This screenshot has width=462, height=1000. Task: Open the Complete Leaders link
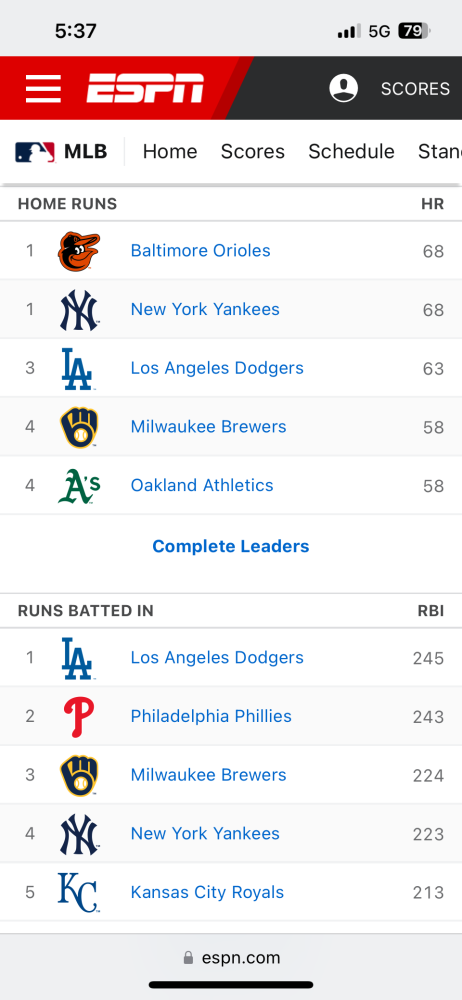[231, 547]
